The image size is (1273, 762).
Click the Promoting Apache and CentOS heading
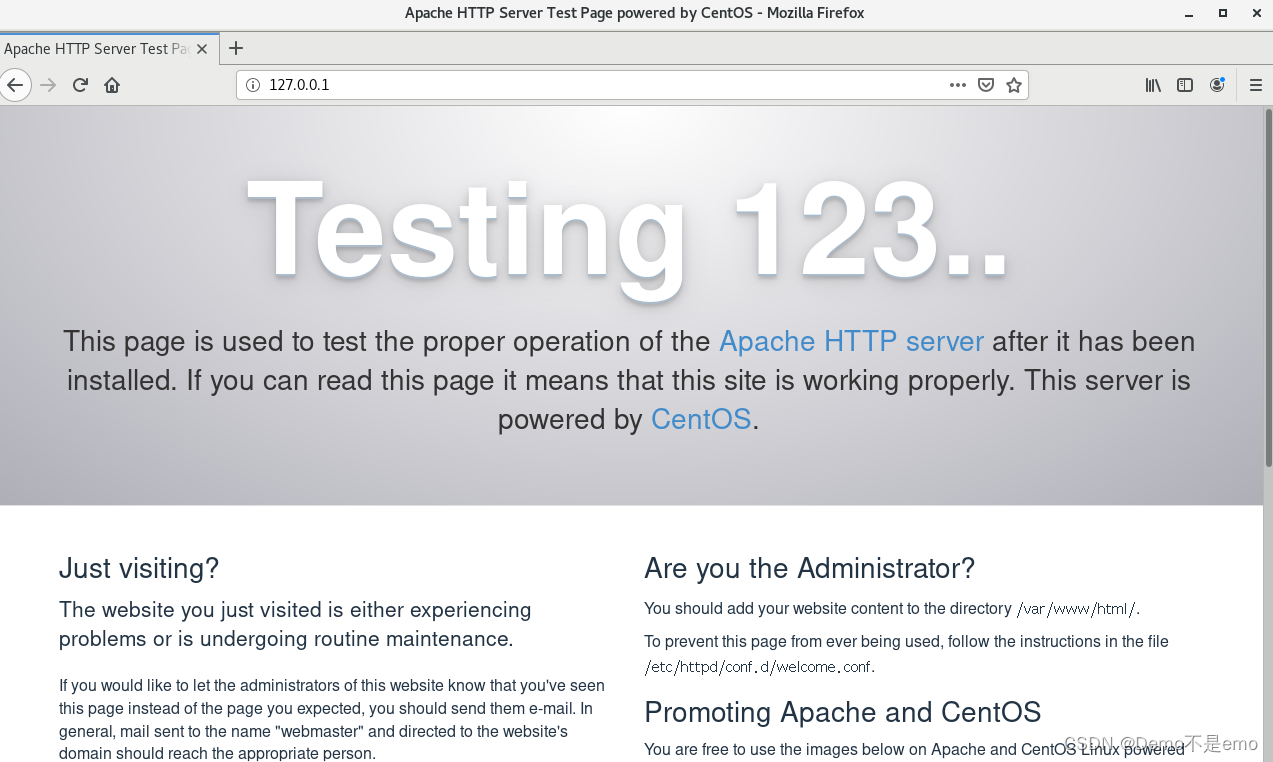pos(843,712)
